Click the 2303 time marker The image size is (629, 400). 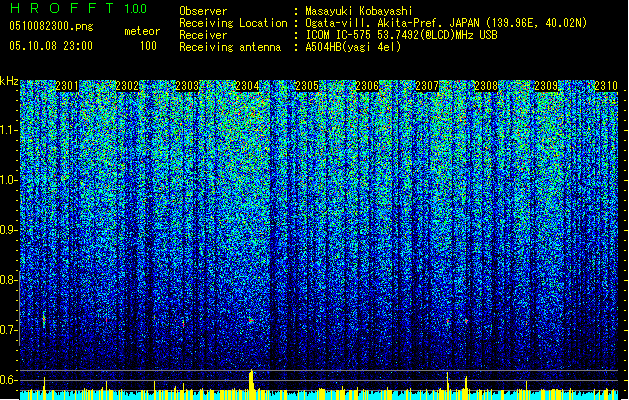click(187, 86)
